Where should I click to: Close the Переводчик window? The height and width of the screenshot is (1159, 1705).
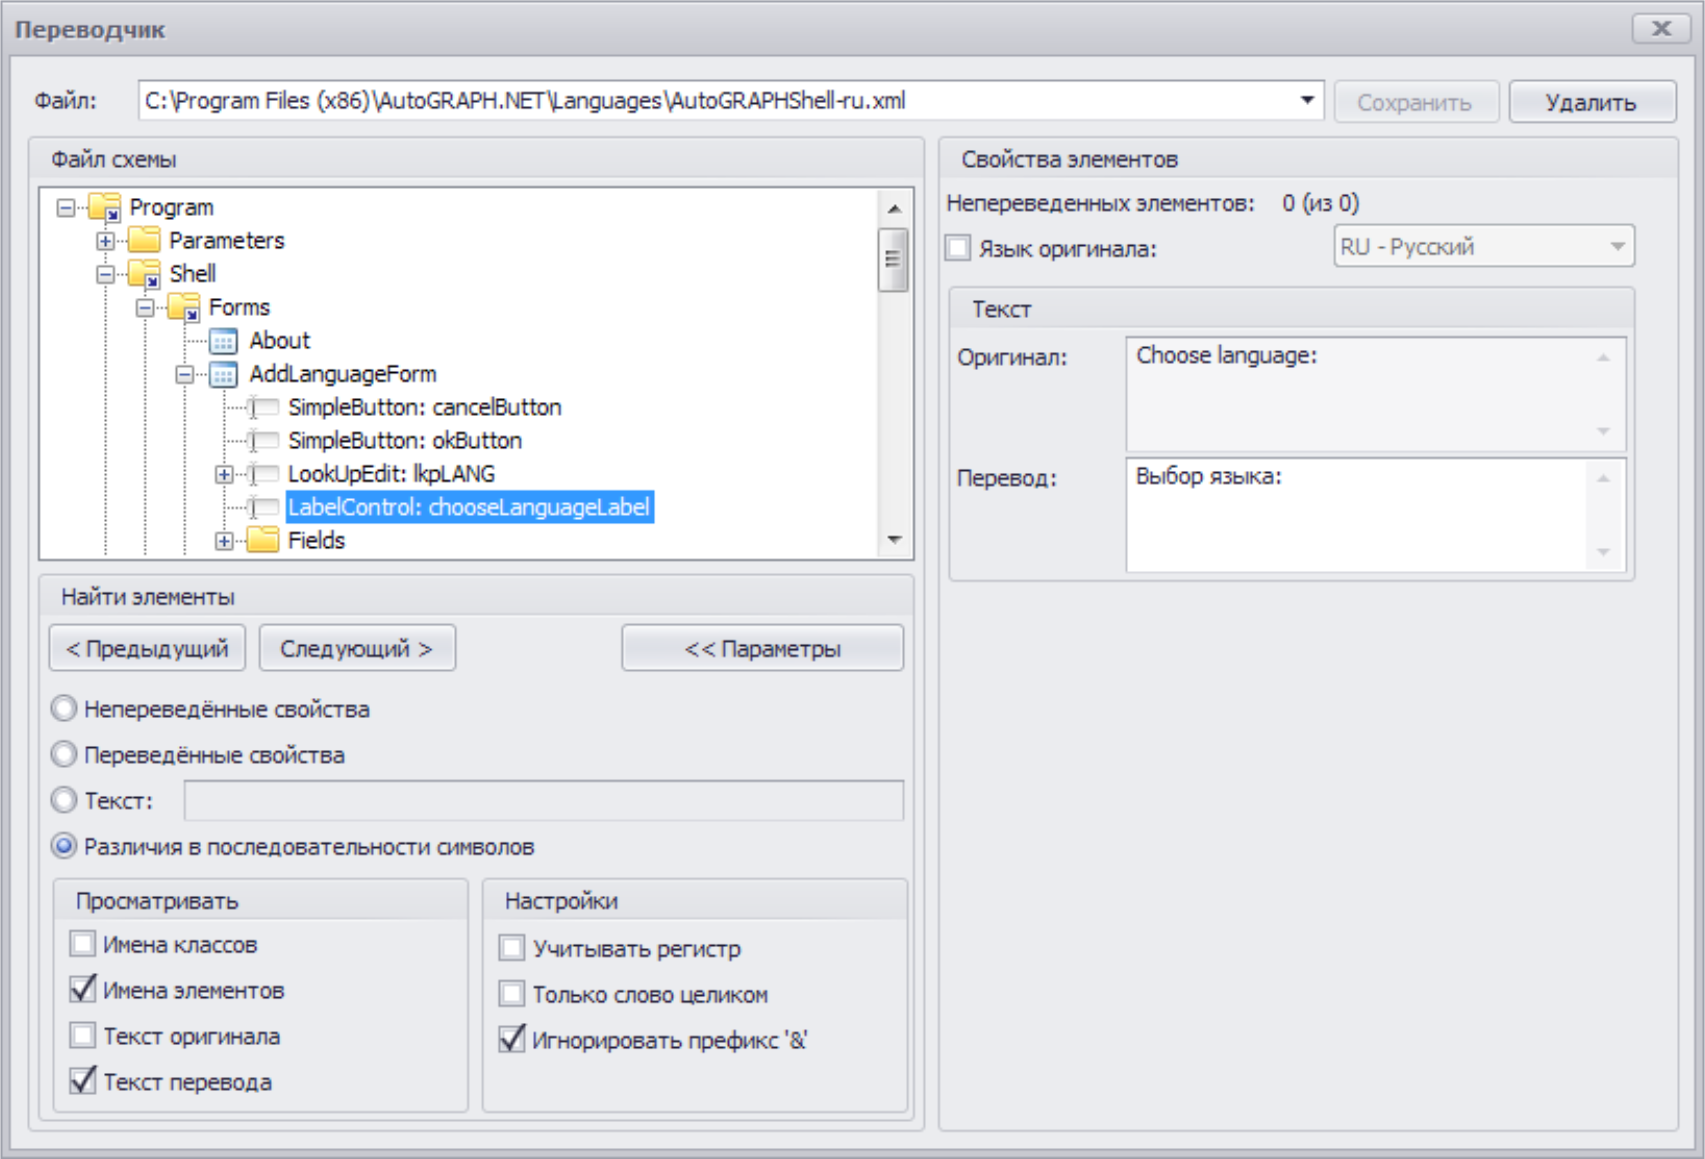[x=1660, y=28]
